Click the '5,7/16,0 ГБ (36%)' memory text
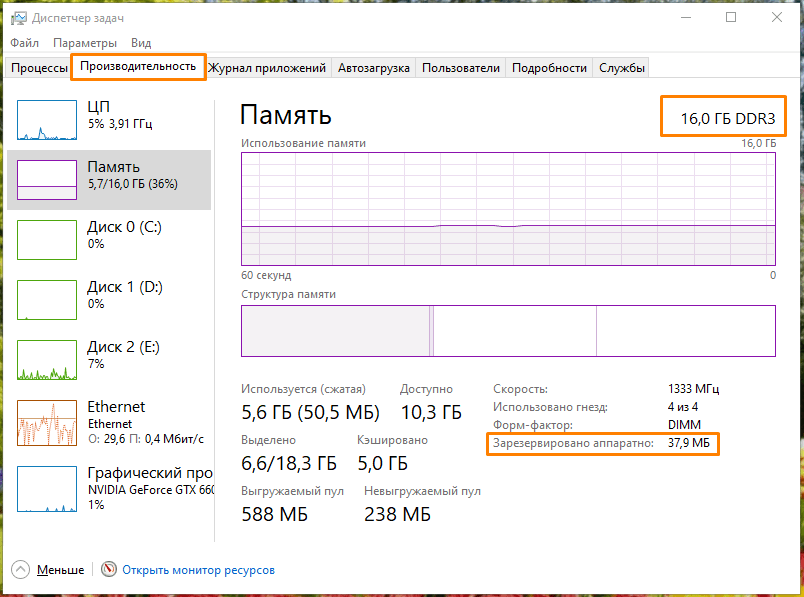 (133, 184)
